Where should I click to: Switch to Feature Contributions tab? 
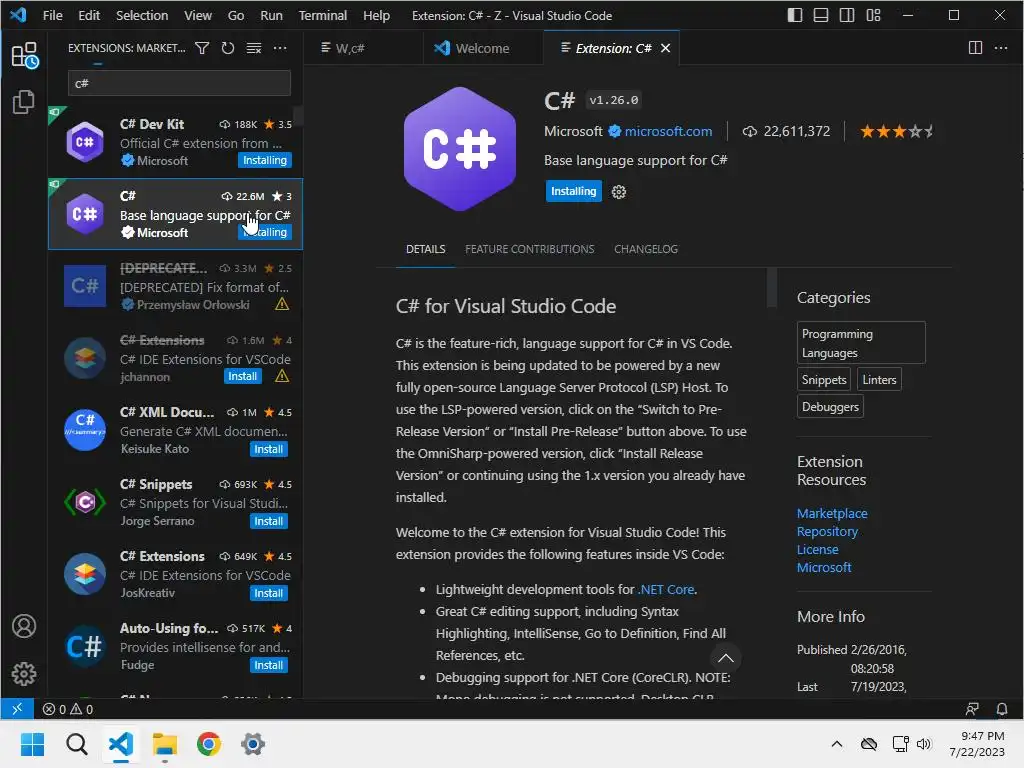tap(530, 249)
